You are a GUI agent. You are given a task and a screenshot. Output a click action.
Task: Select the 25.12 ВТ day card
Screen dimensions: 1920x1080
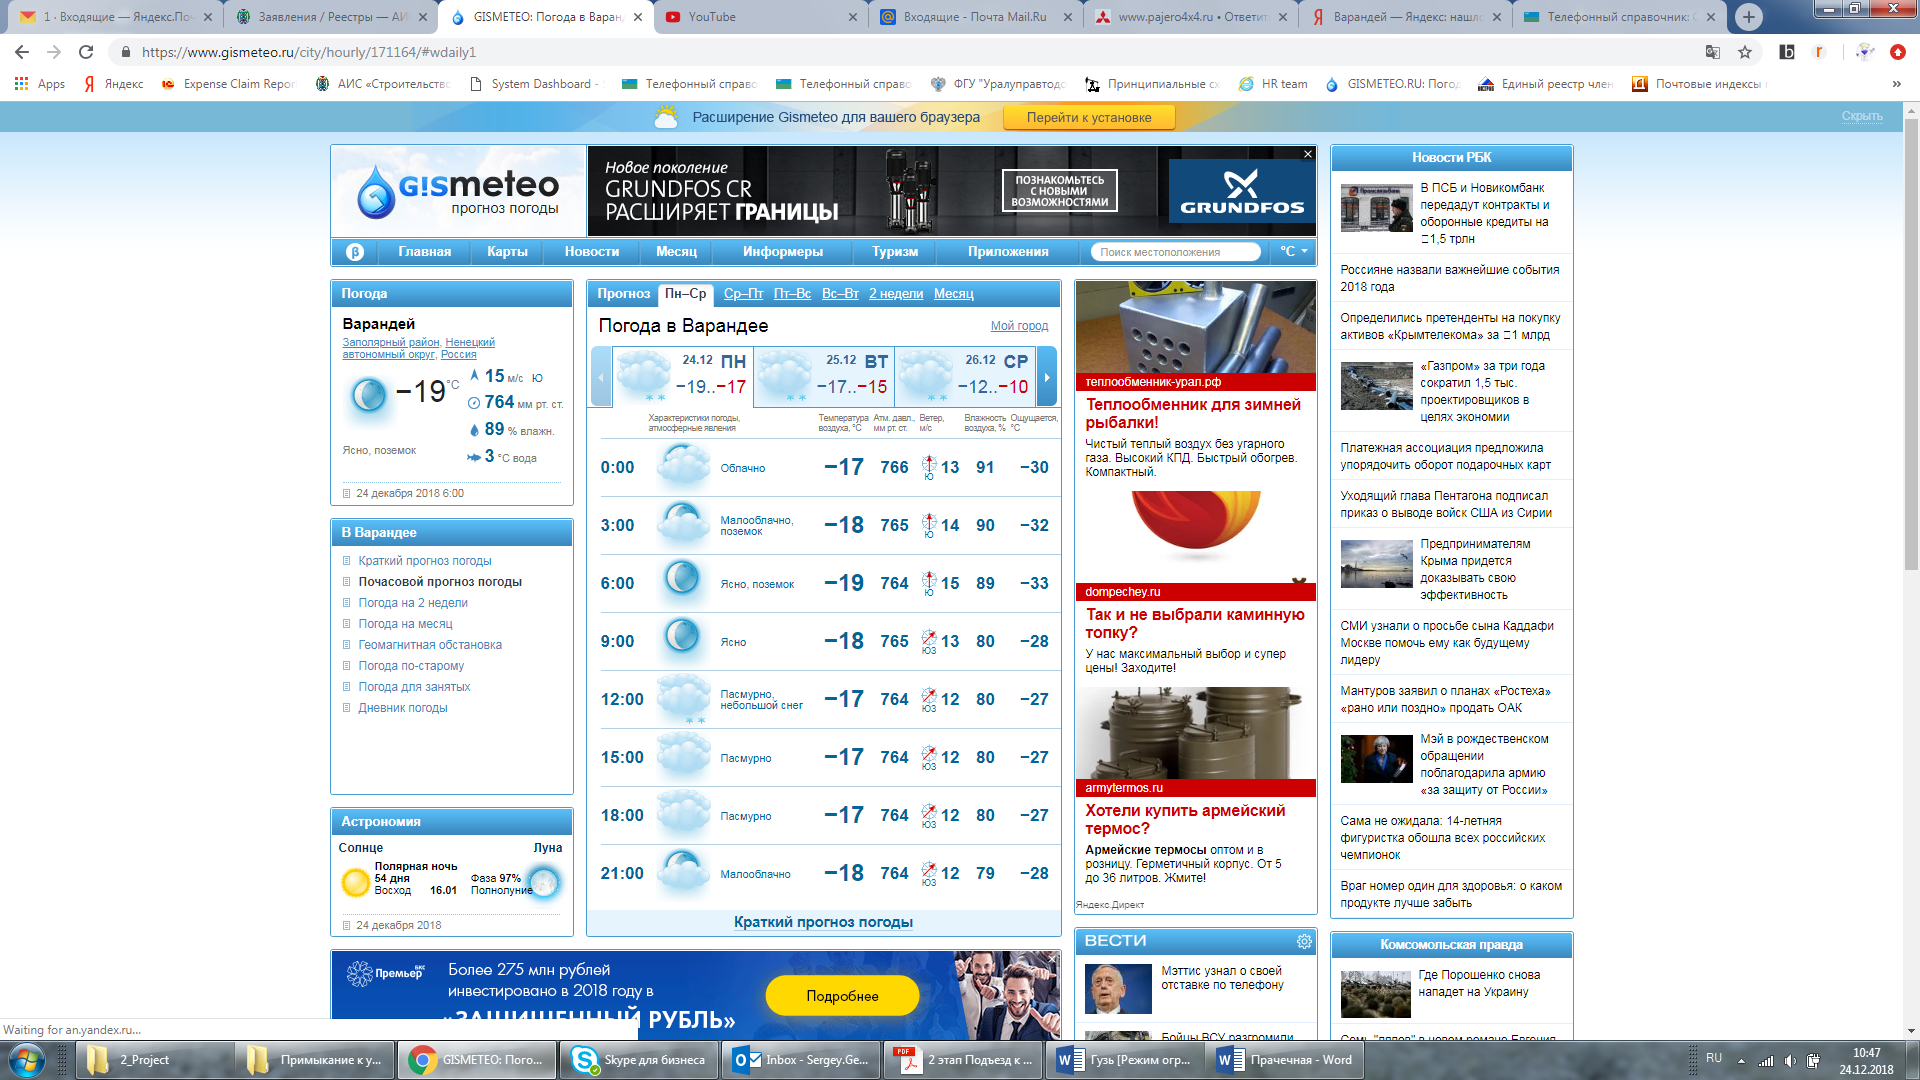tap(823, 375)
